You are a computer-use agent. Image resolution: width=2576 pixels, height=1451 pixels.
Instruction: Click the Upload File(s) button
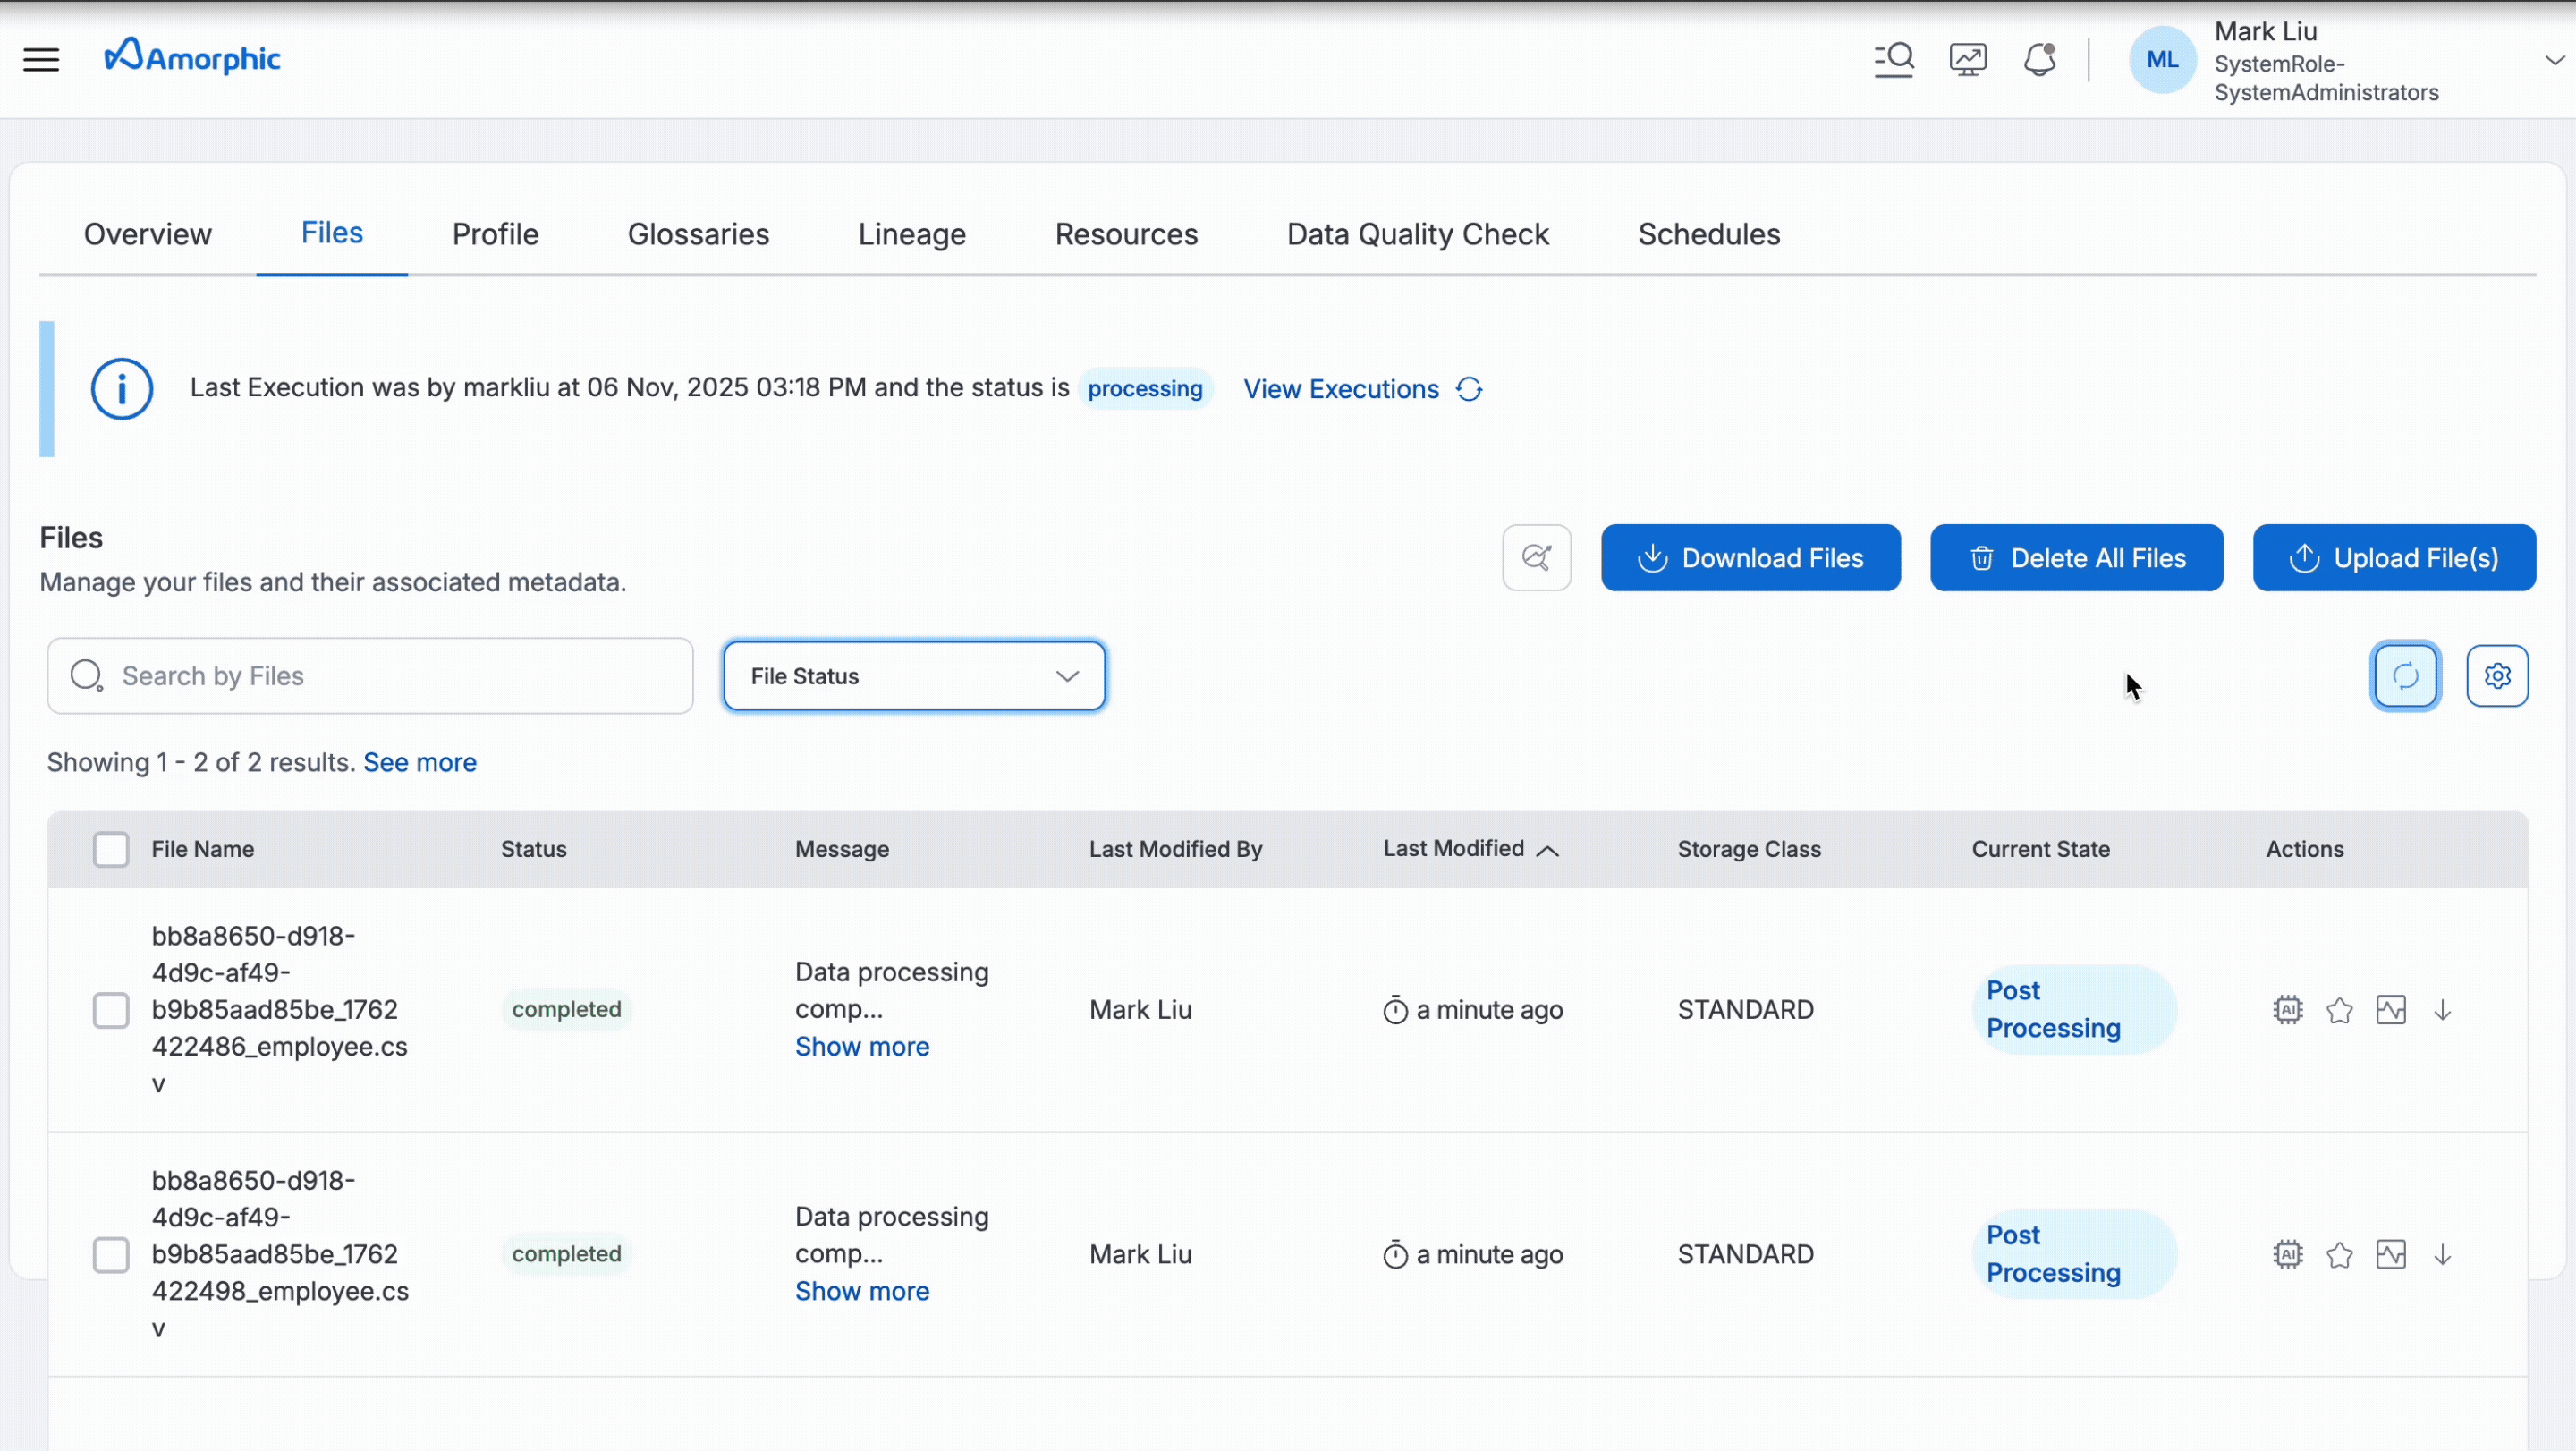(x=2393, y=558)
